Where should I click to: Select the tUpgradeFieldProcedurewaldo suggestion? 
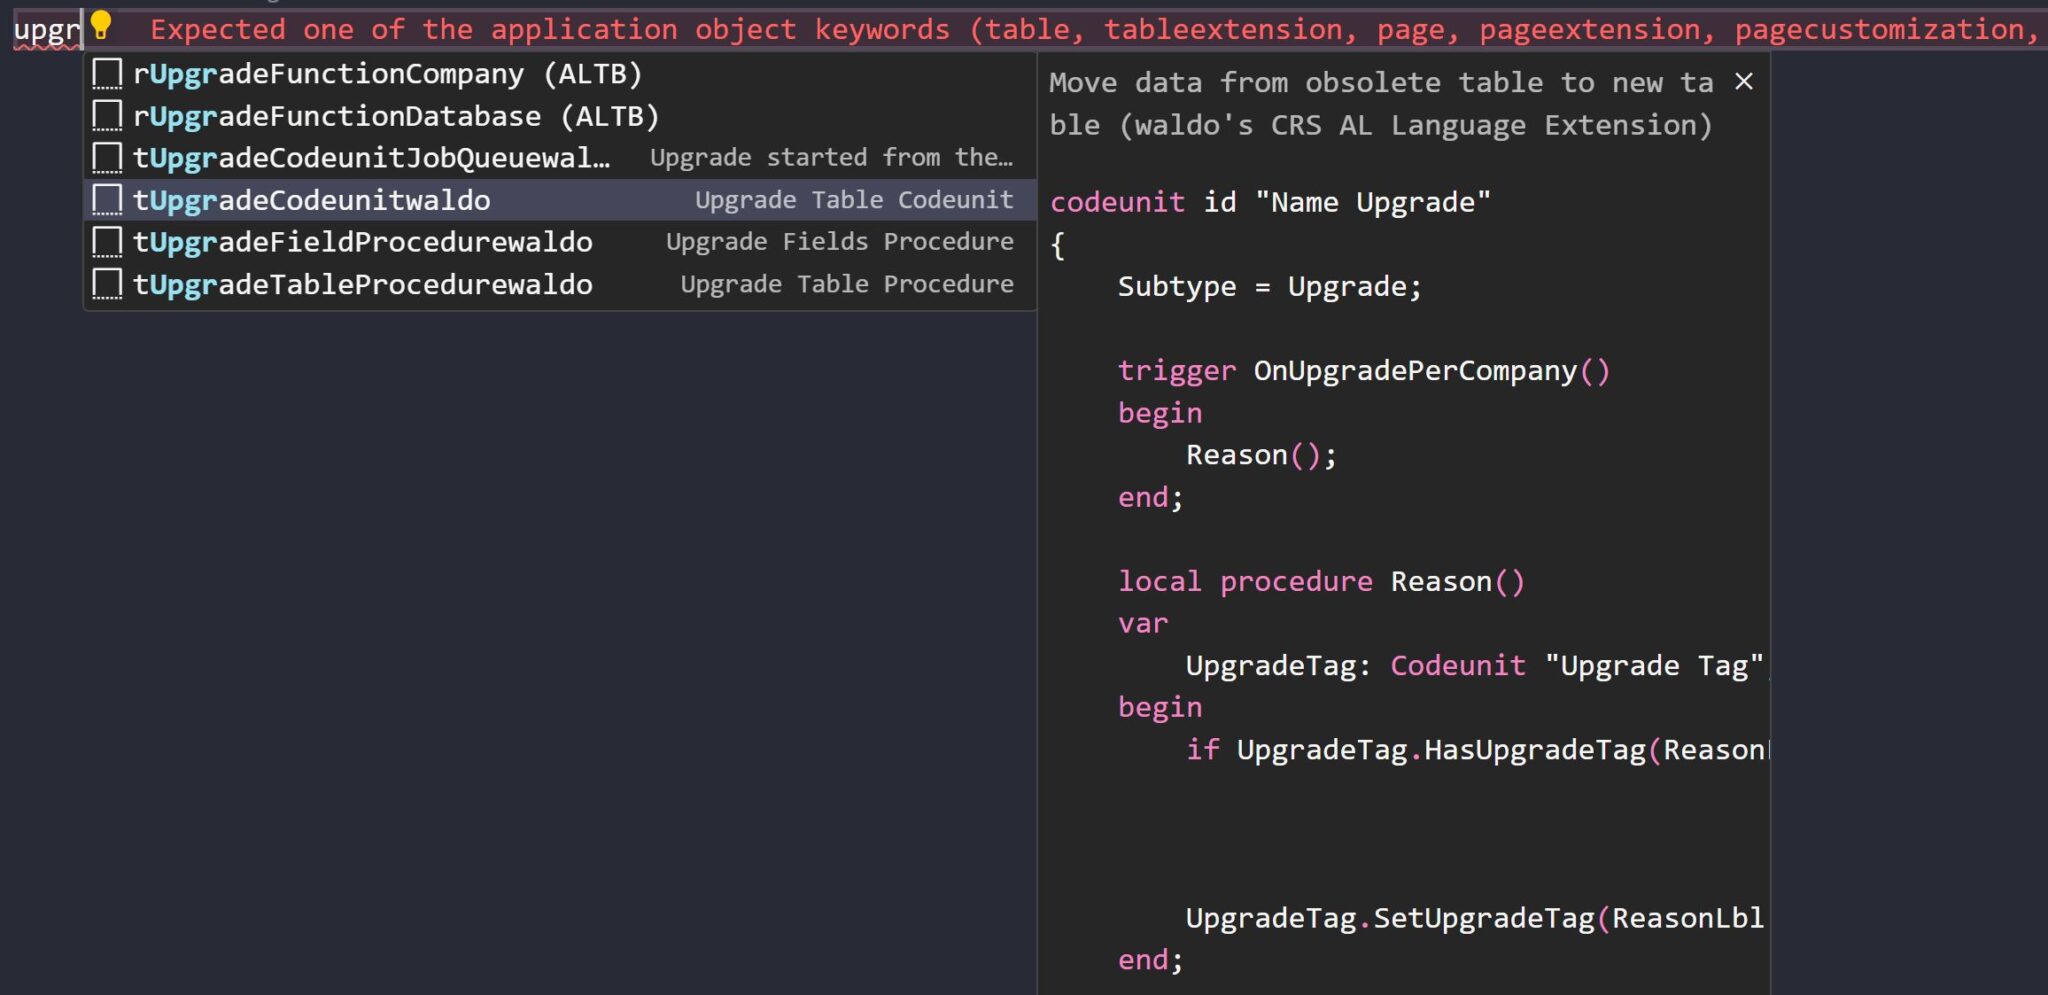pyautogui.click(x=362, y=242)
